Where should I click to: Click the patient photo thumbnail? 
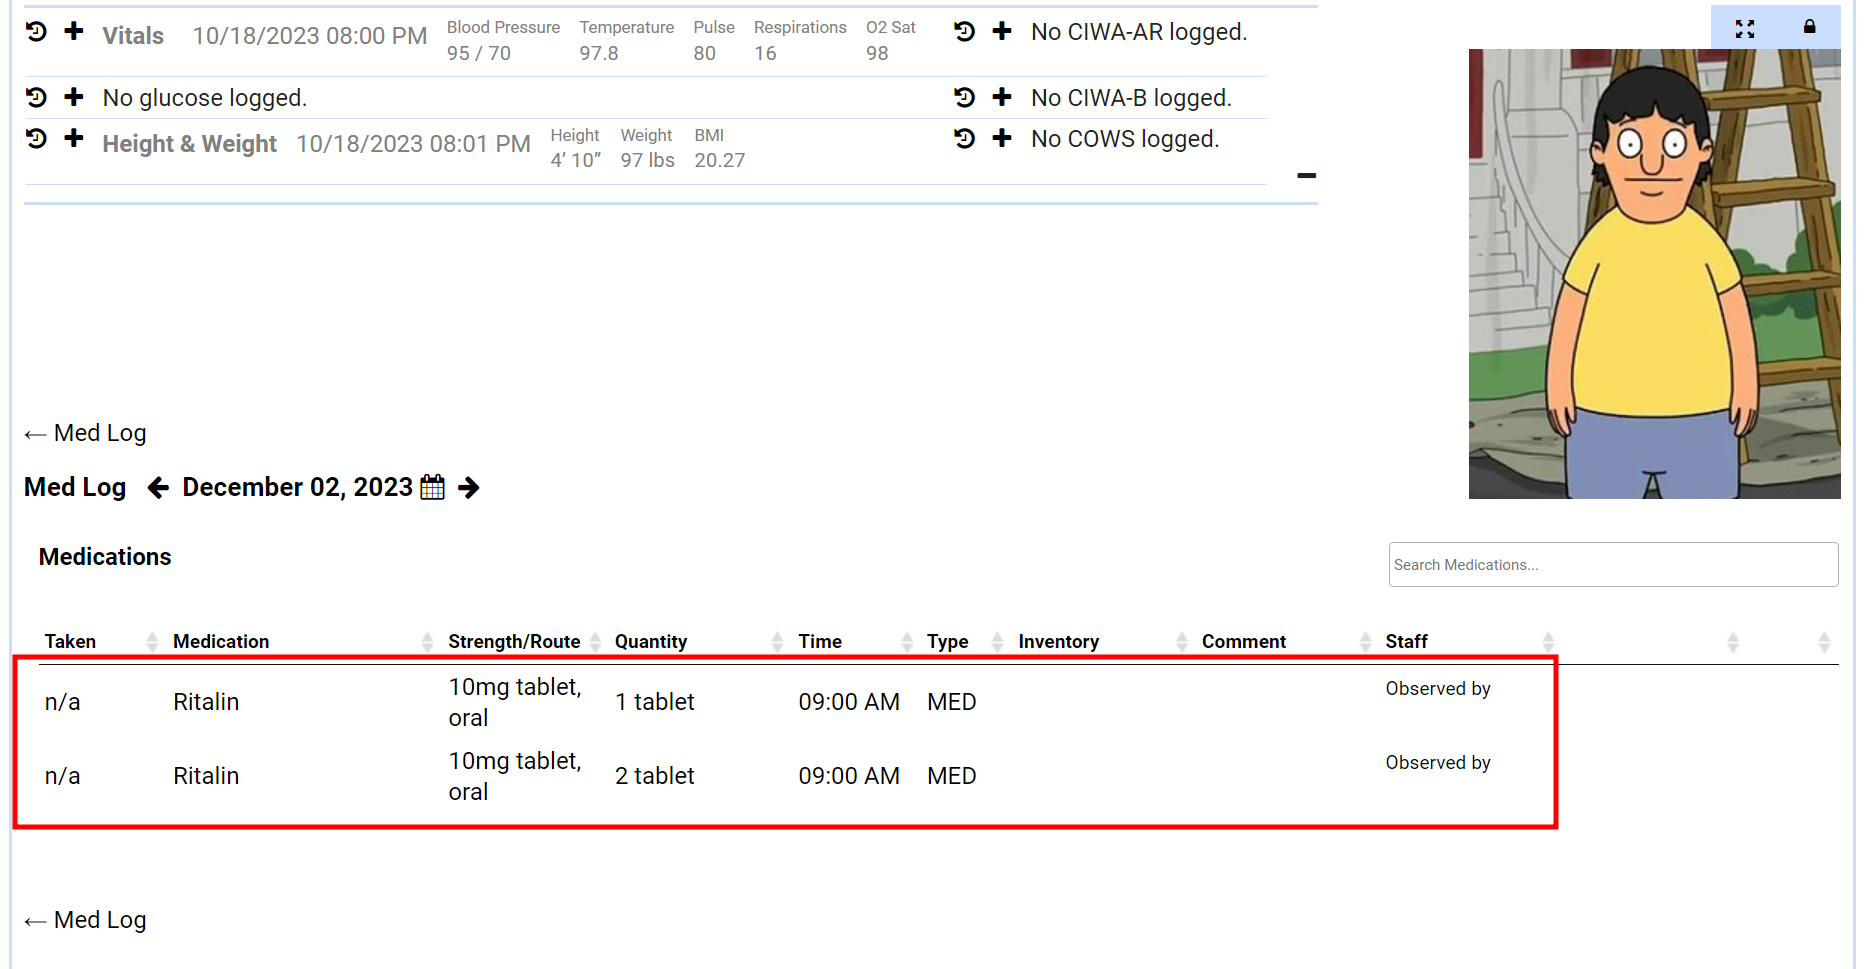1654,274
